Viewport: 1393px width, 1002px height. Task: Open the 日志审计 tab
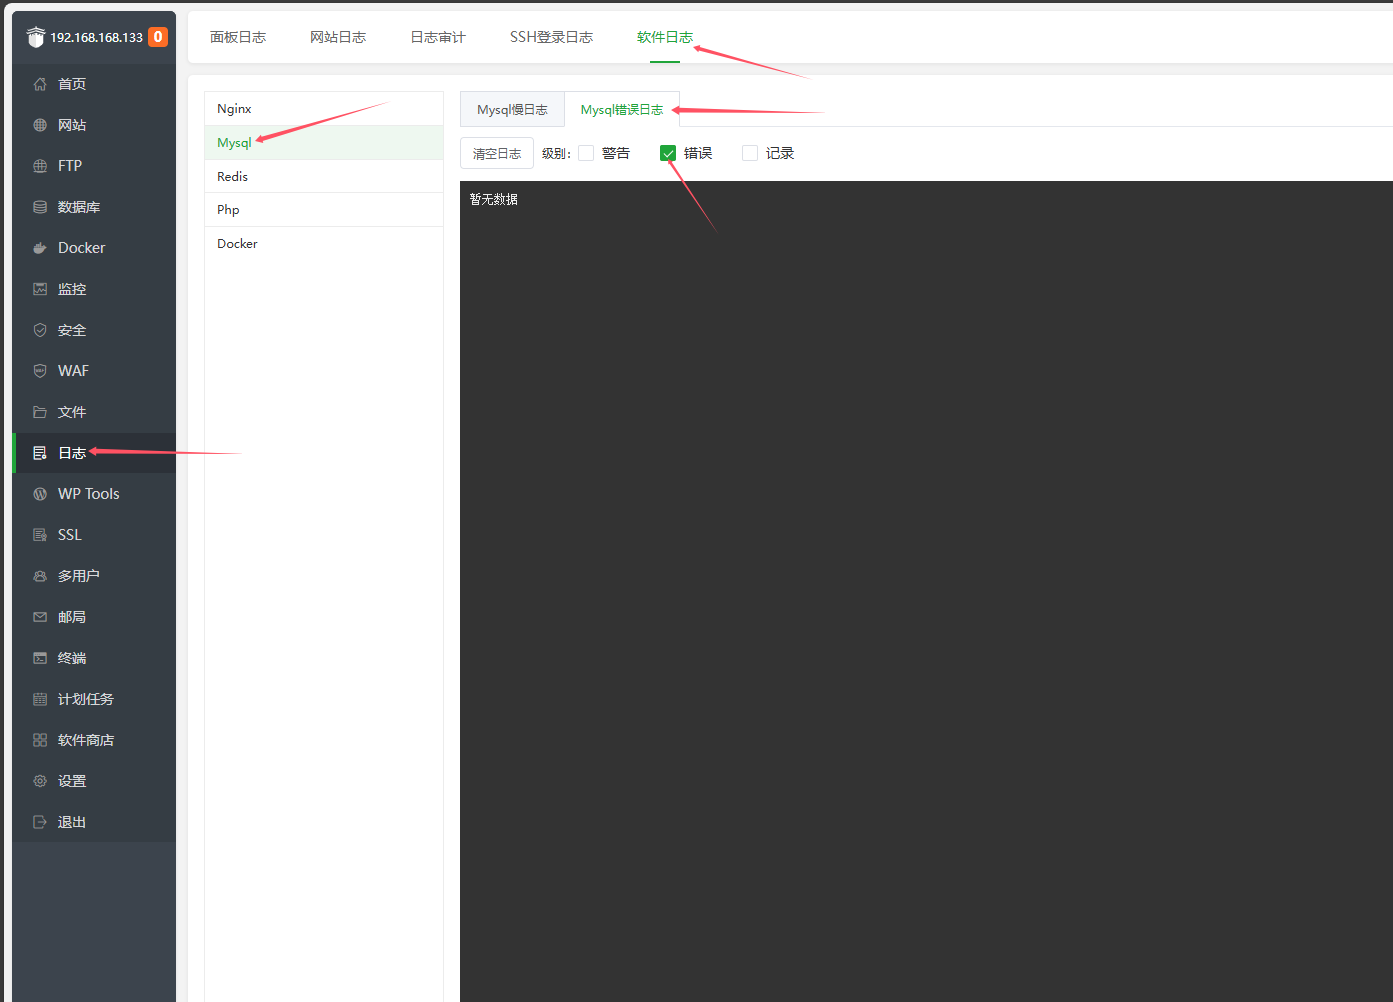(x=438, y=37)
